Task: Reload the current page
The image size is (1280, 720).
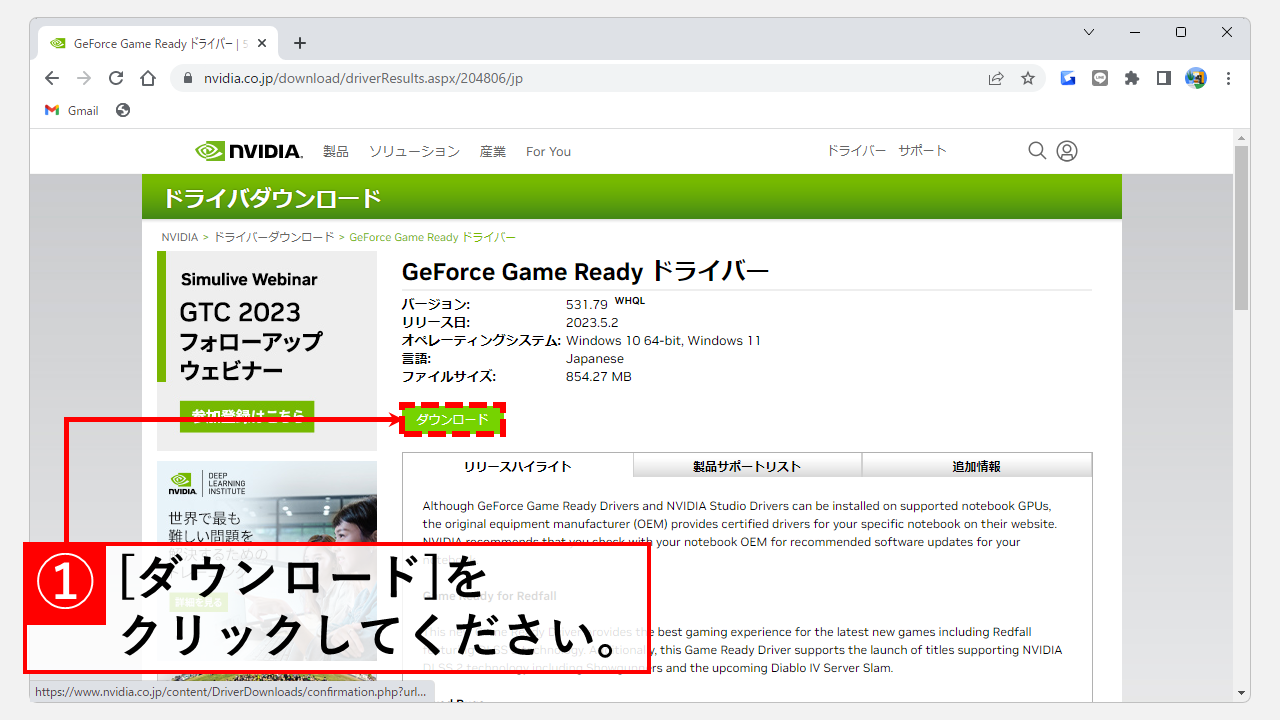Action: (115, 77)
